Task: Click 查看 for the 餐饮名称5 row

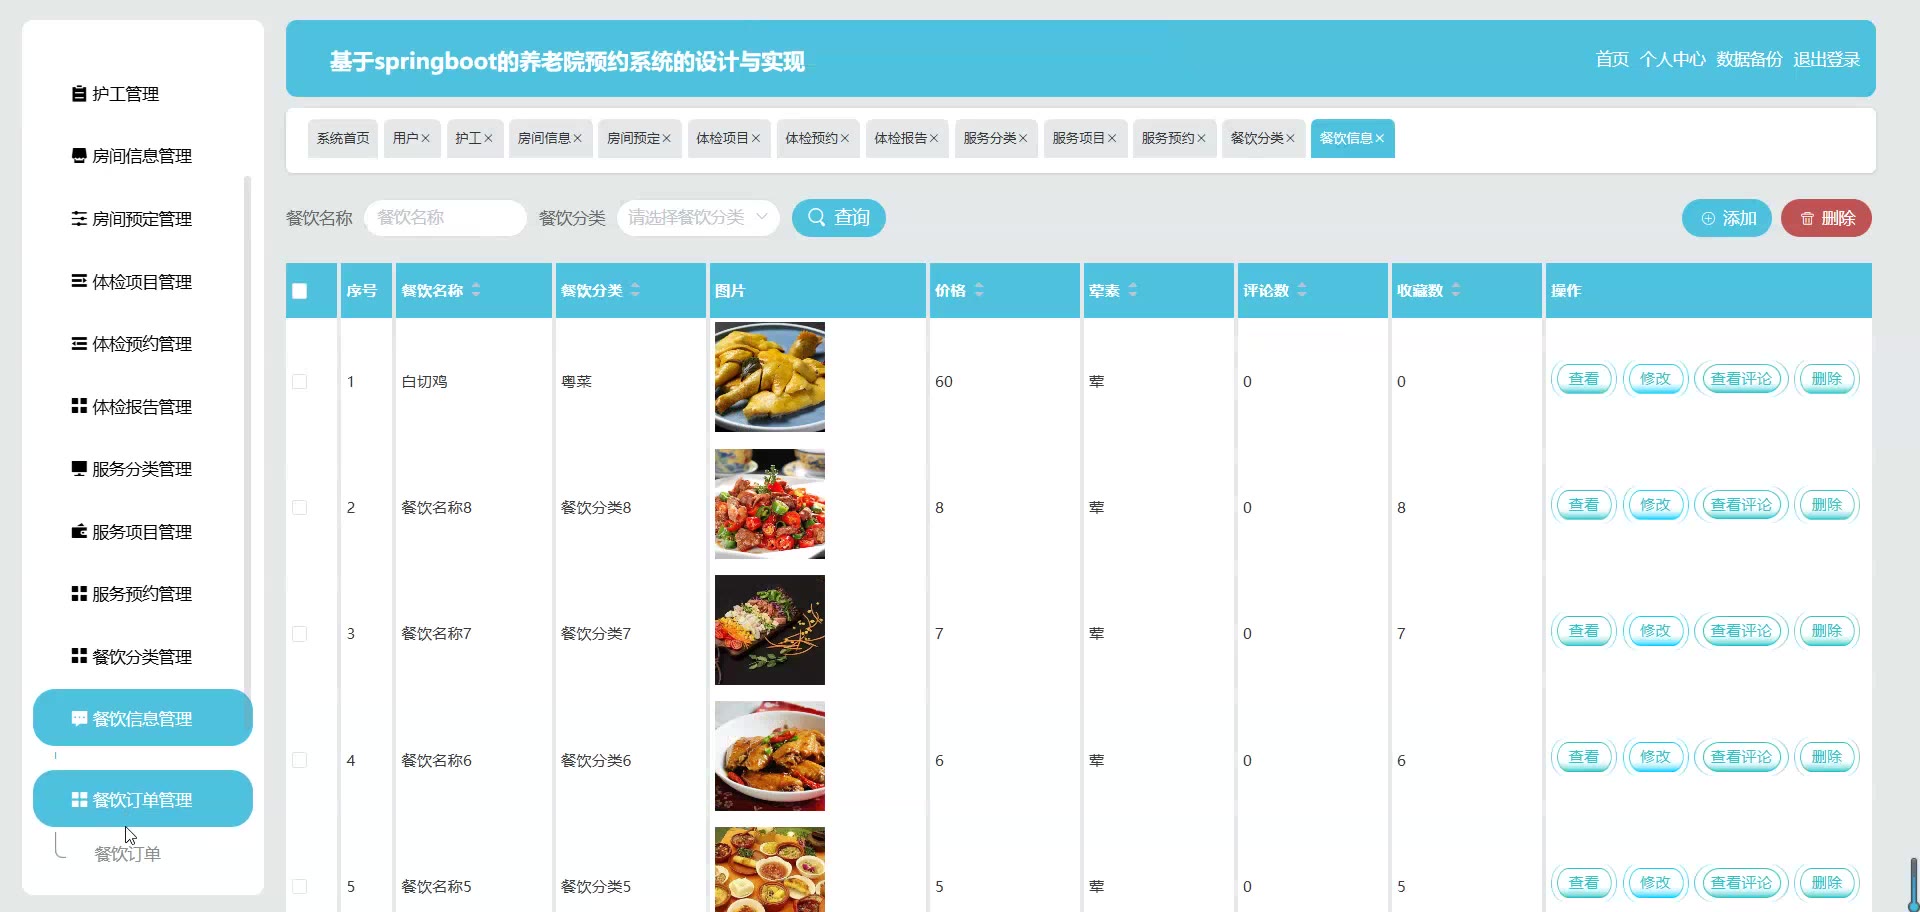Action: pyautogui.click(x=1583, y=883)
